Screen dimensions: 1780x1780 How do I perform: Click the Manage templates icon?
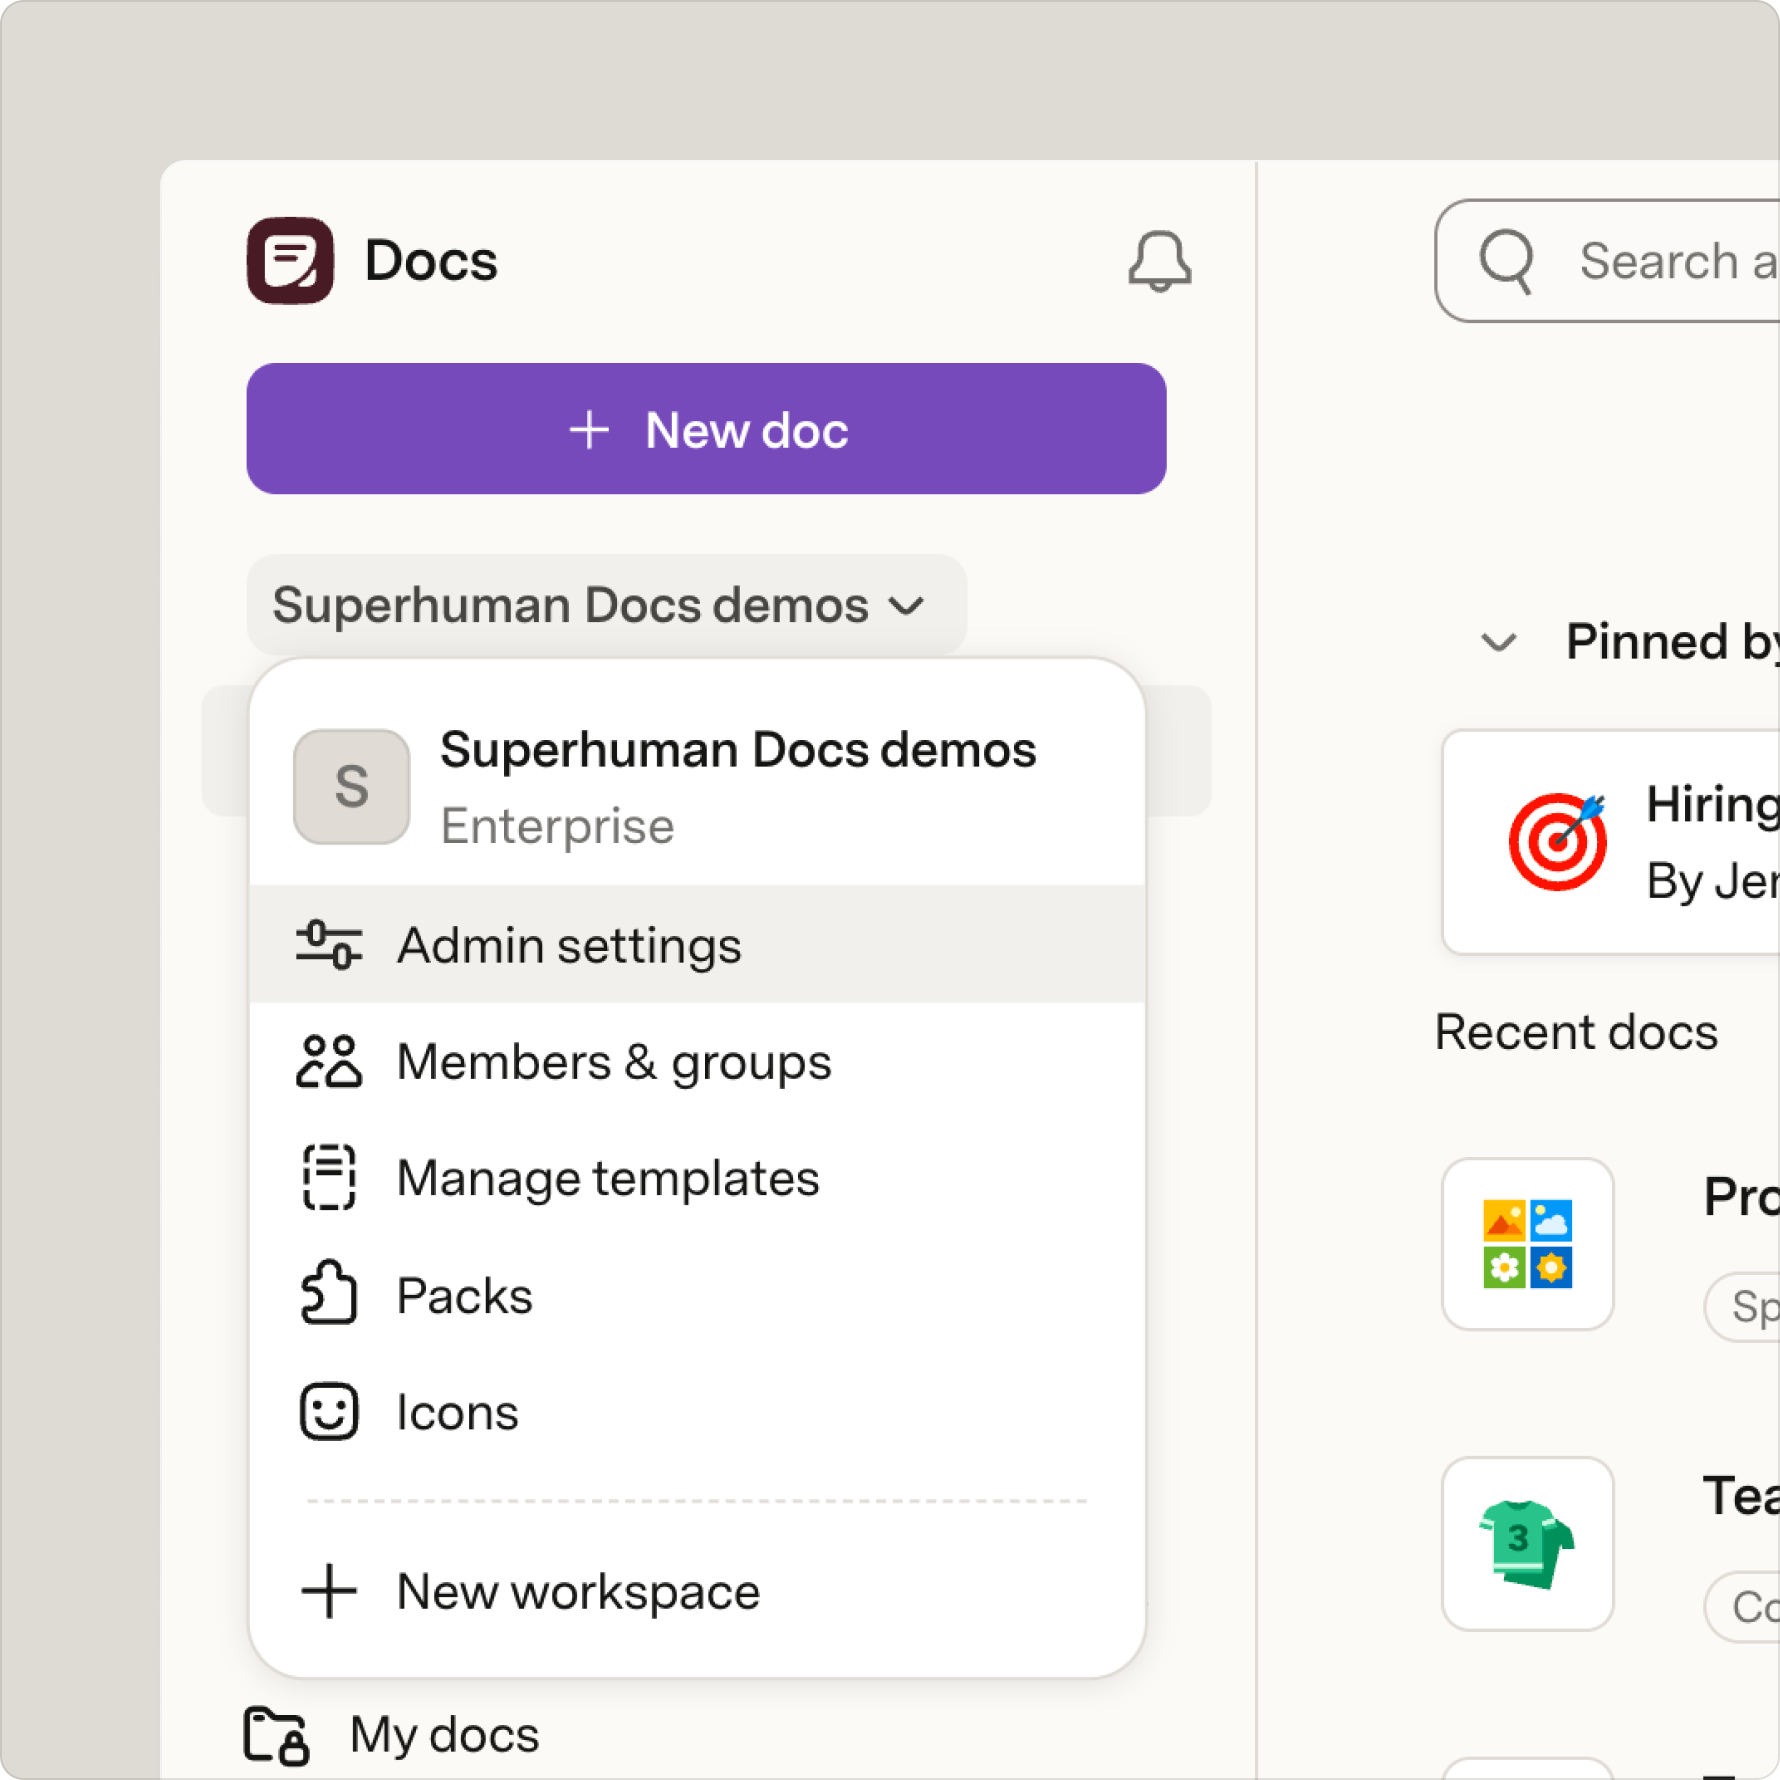click(329, 1178)
